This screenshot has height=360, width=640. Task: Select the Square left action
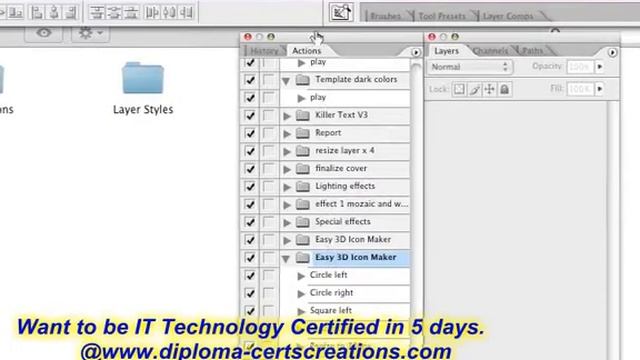[331, 311]
